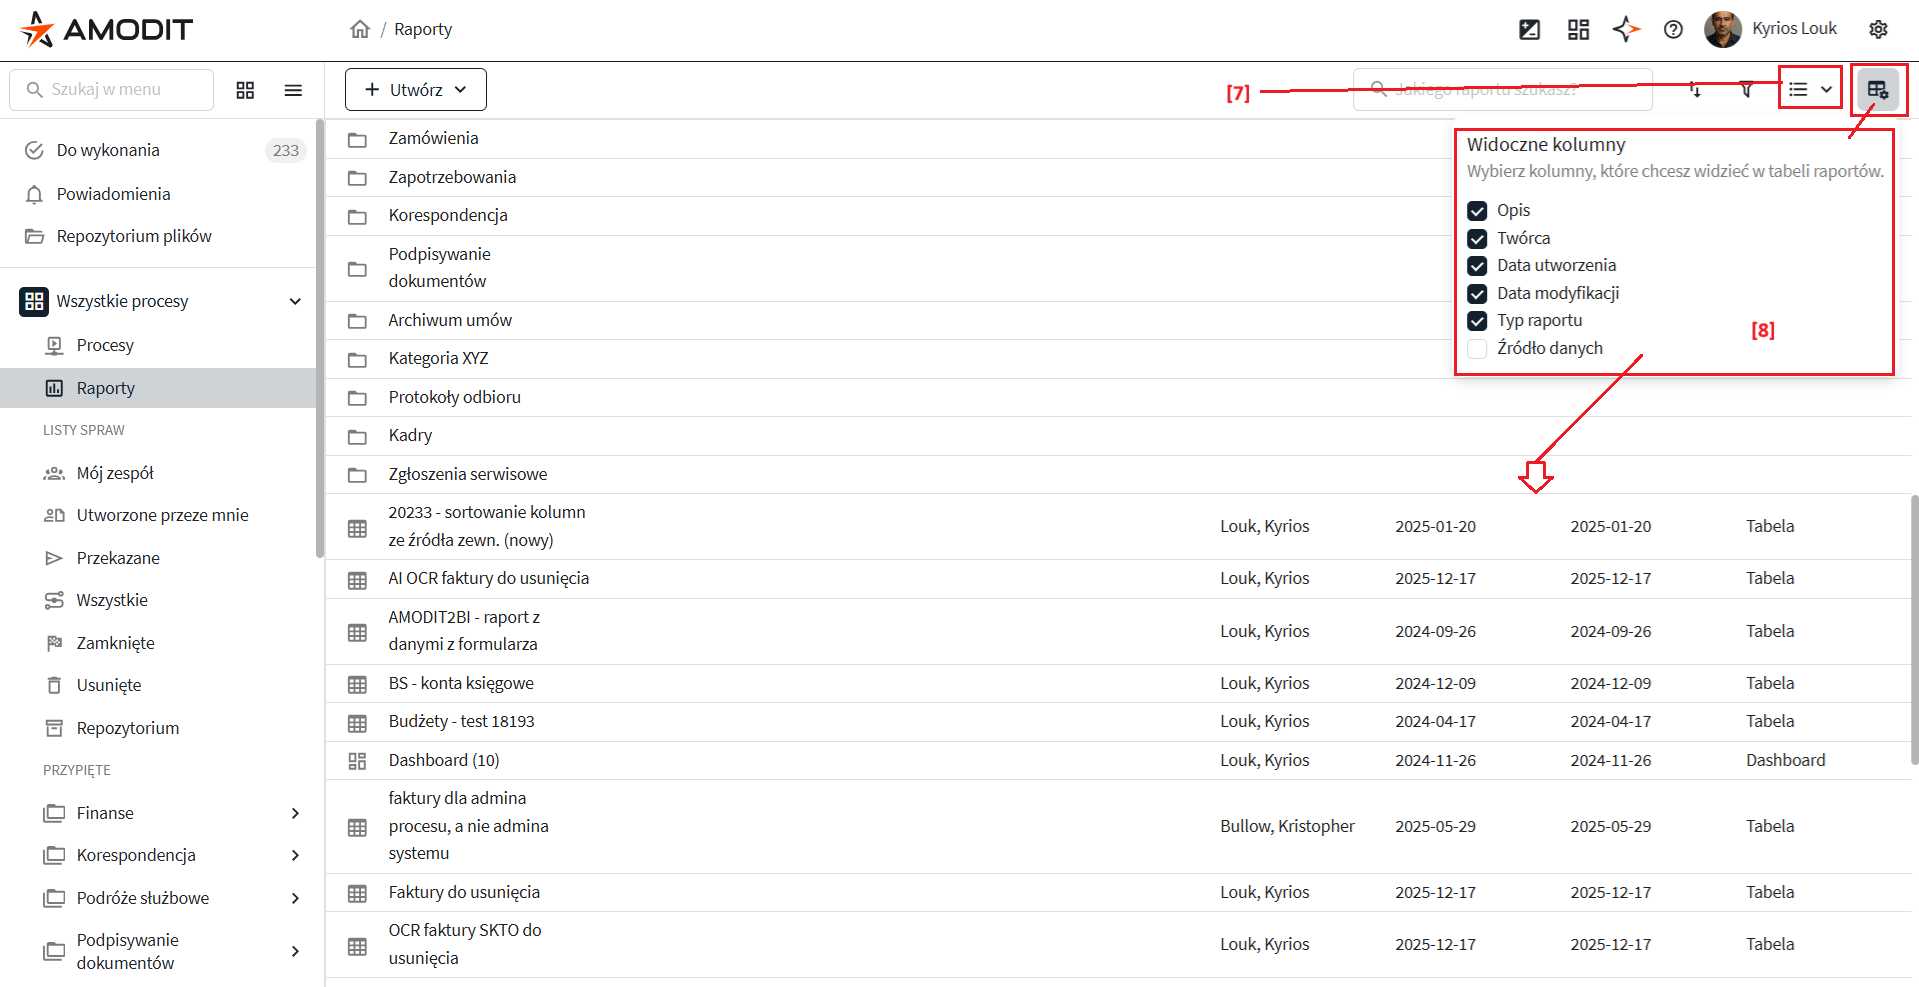Screen dimensions: 1919x987
Task: Enable the Źródło danych column checkbox
Action: pos(1477,349)
